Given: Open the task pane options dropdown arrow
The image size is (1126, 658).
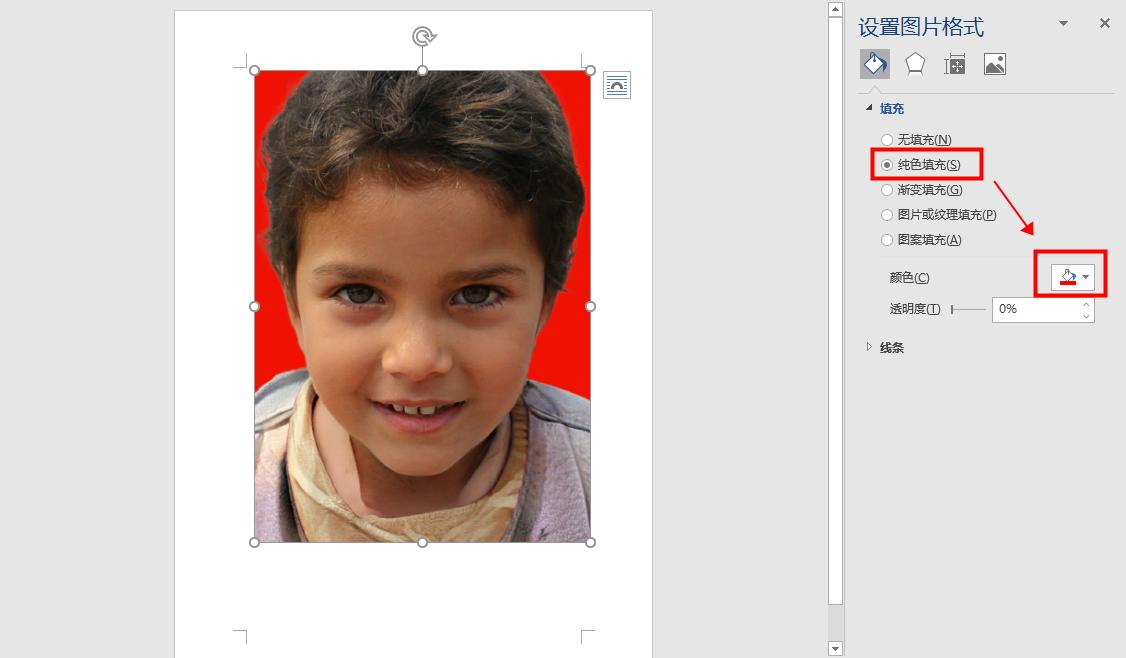Looking at the screenshot, I should click(1064, 24).
